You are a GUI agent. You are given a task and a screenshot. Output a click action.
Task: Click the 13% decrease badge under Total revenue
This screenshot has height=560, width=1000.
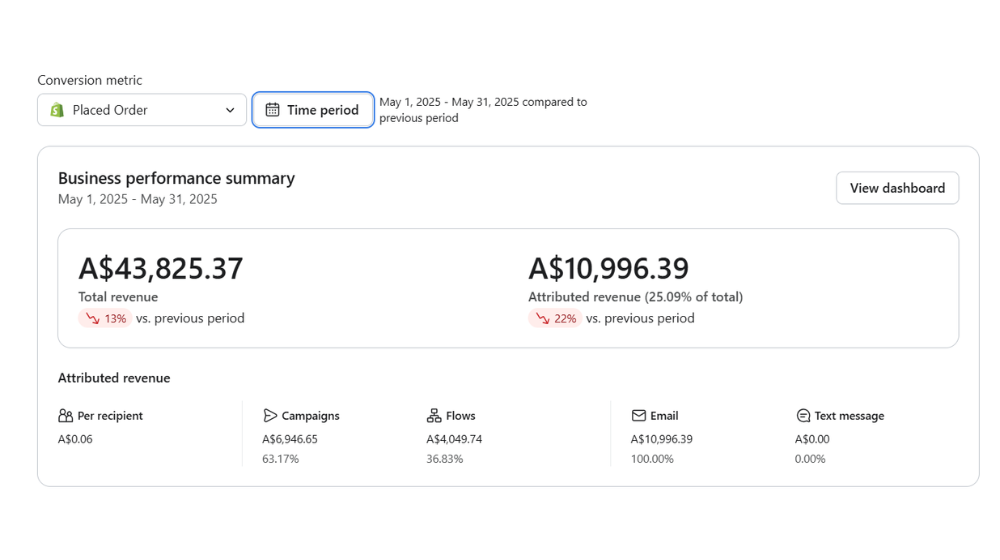(105, 318)
